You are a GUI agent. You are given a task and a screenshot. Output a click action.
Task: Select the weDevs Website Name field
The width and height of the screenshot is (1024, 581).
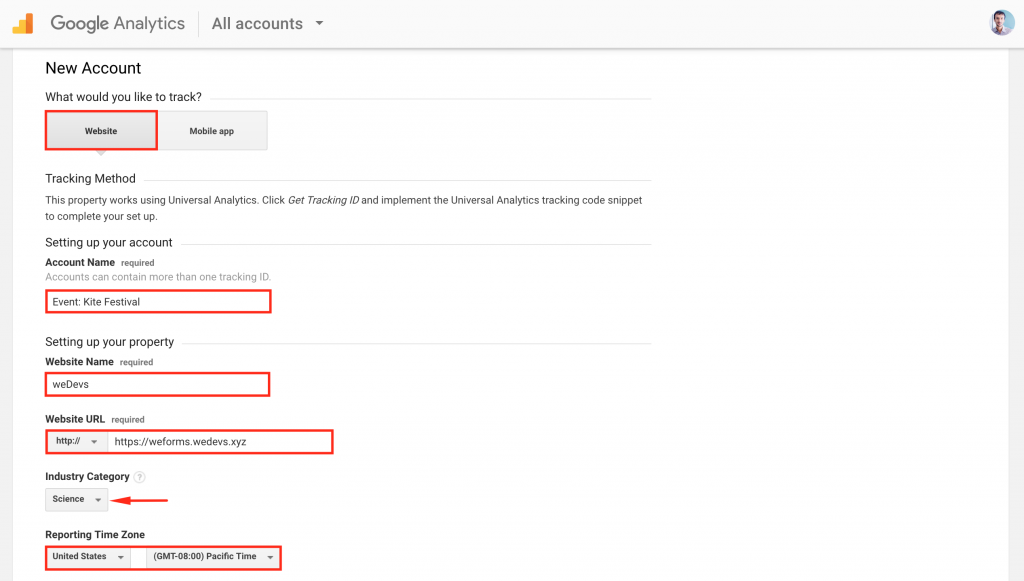click(156, 384)
